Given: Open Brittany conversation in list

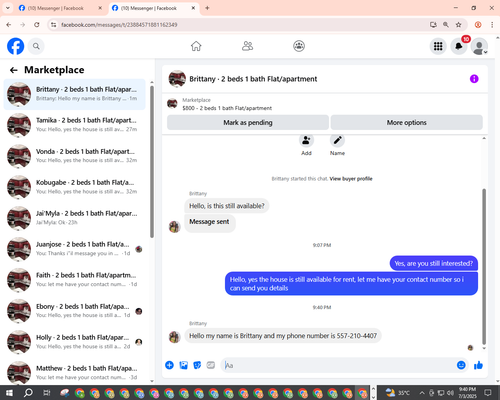Looking at the screenshot, I should point(74,94).
